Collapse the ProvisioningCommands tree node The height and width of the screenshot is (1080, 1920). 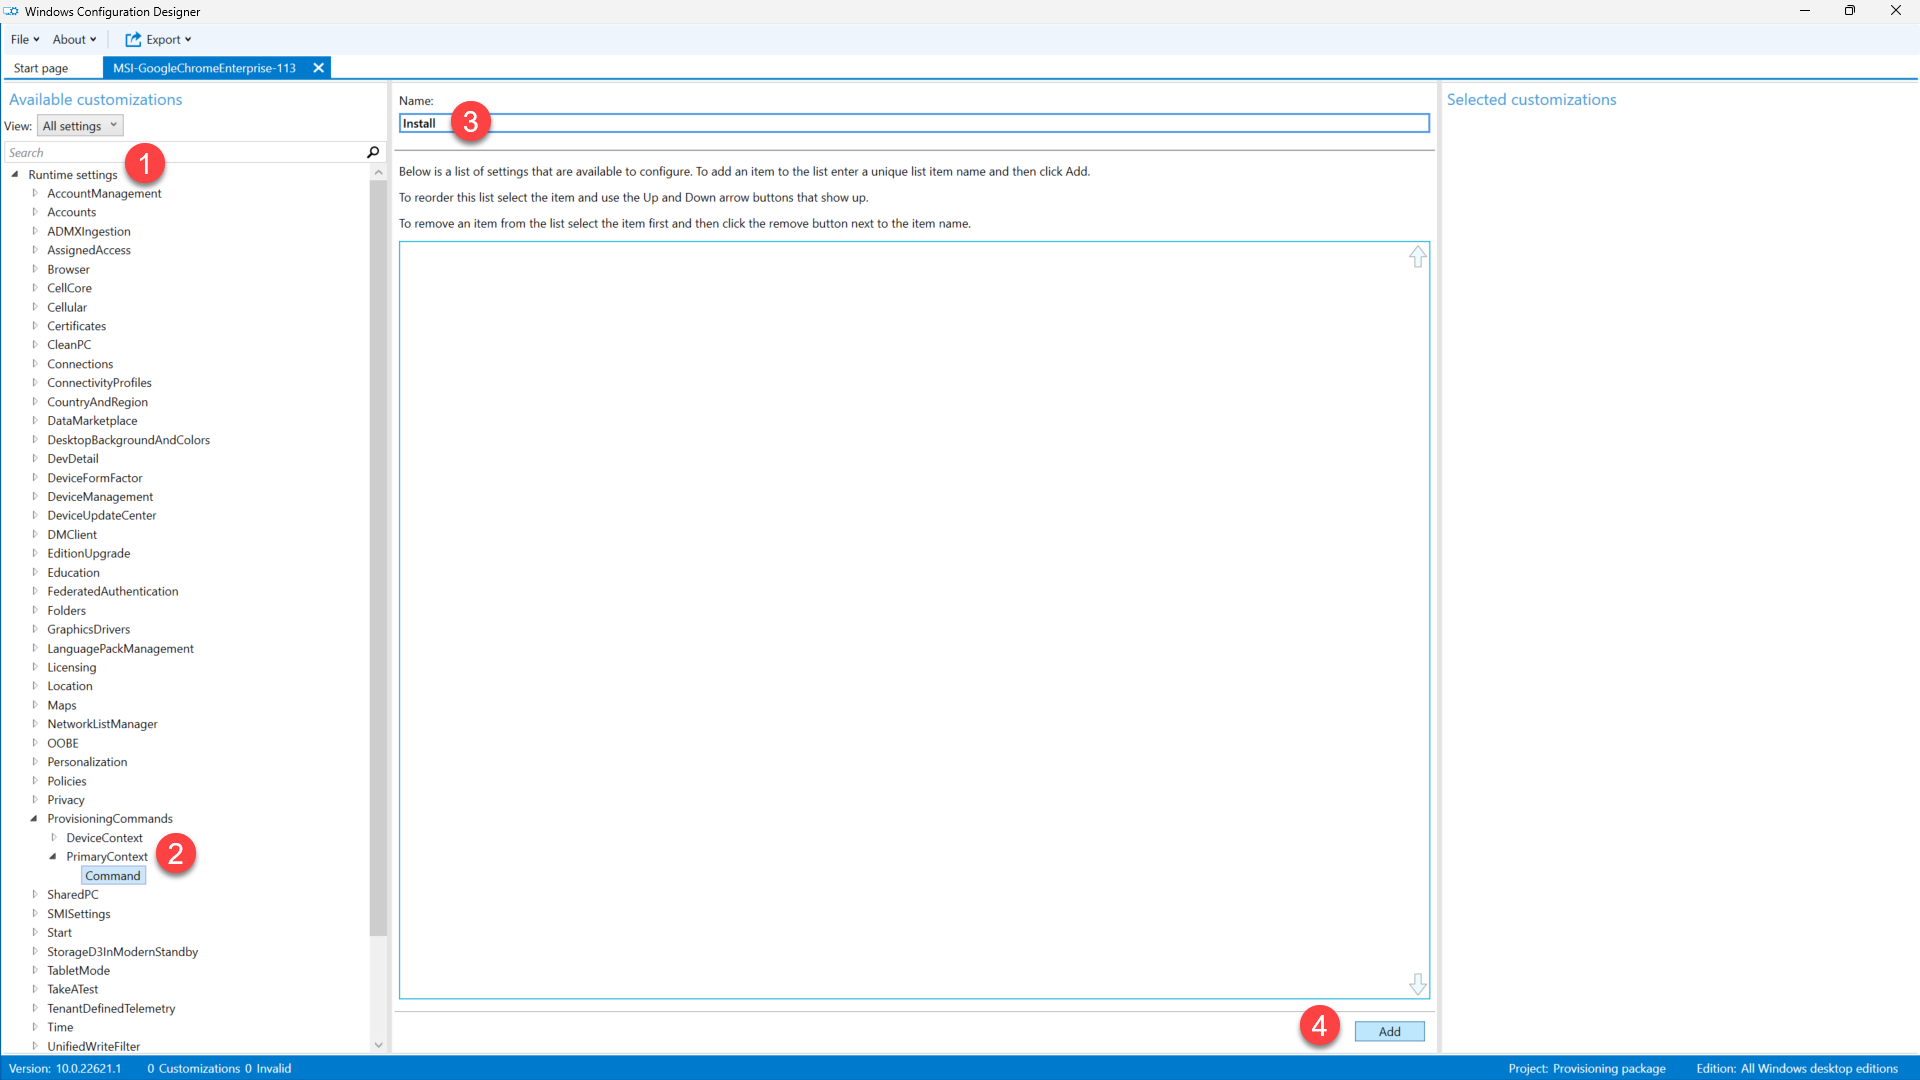[34, 819]
